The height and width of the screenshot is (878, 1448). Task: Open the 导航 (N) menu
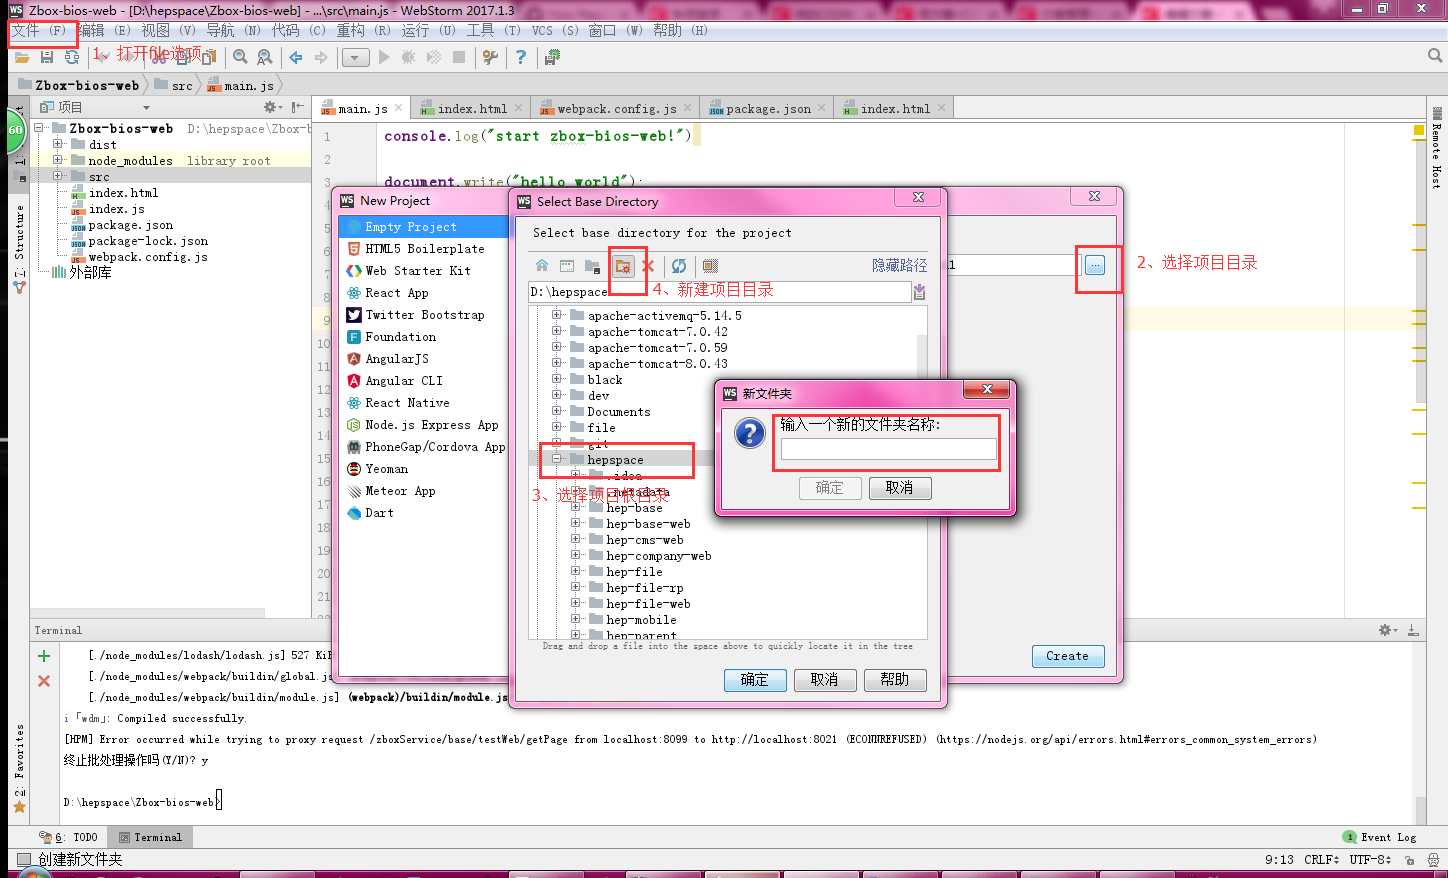click(x=233, y=31)
